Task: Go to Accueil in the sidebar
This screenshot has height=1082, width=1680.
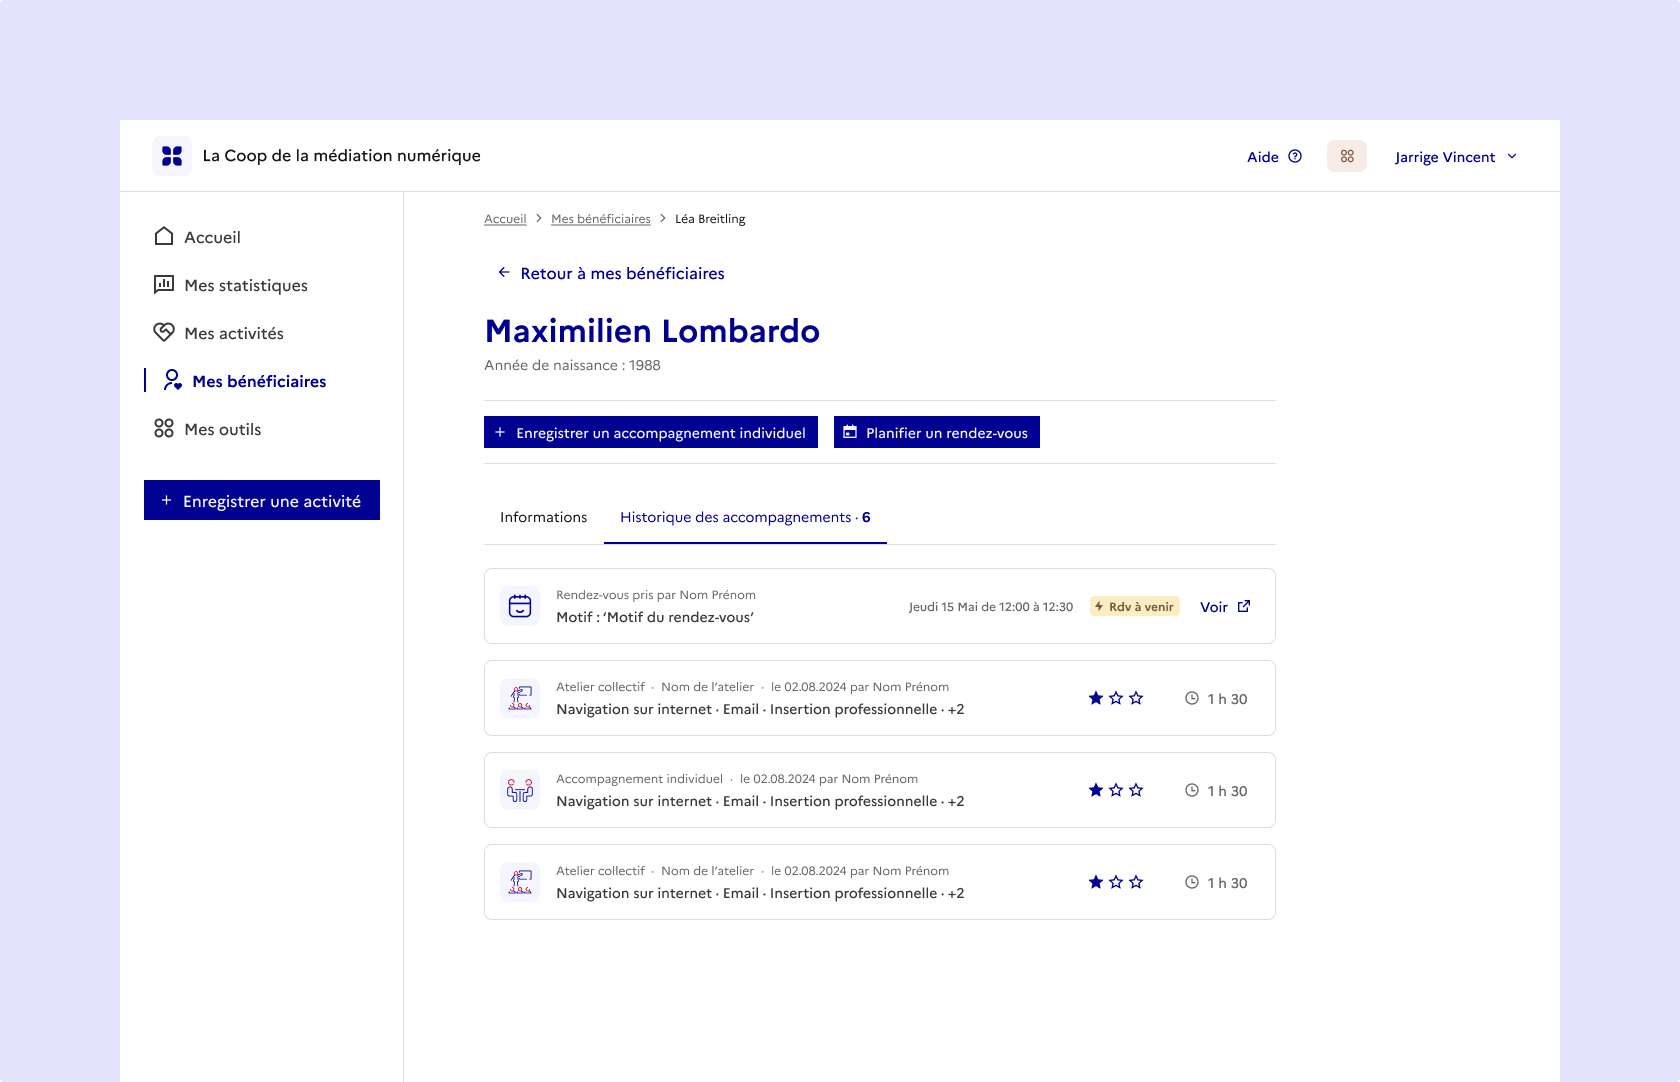Action: [212, 237]
